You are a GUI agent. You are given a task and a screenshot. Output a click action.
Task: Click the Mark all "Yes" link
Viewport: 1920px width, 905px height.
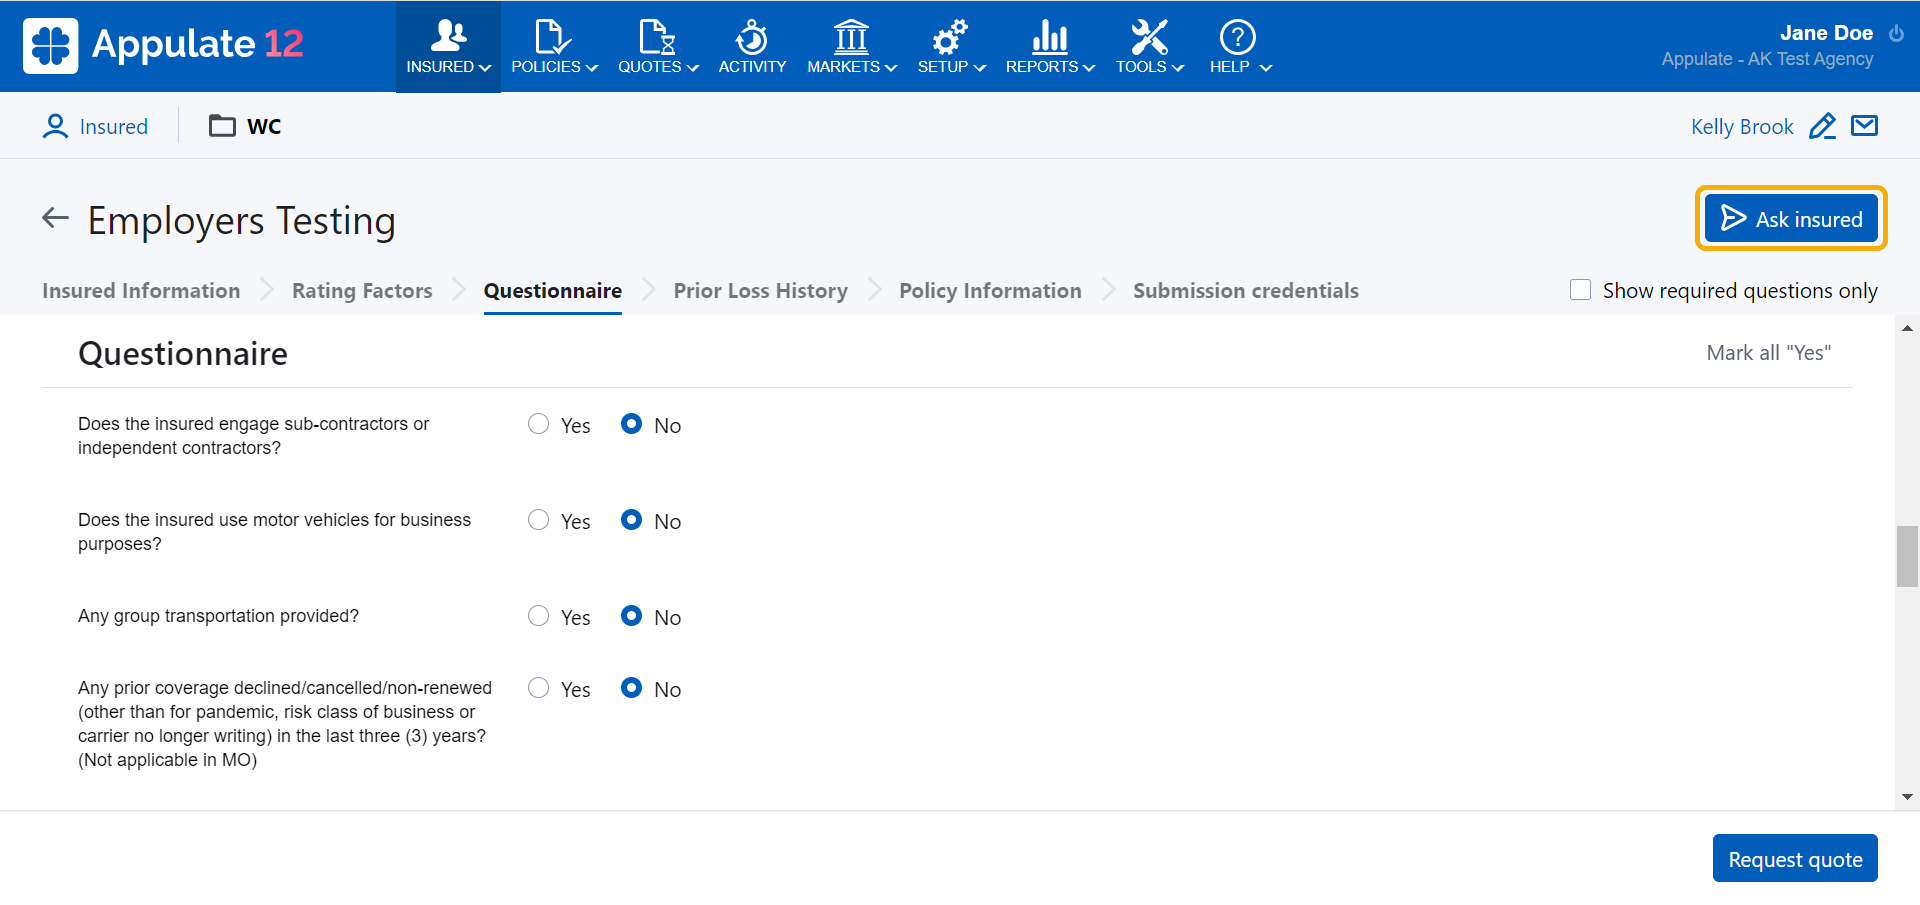click(1768, 353)
